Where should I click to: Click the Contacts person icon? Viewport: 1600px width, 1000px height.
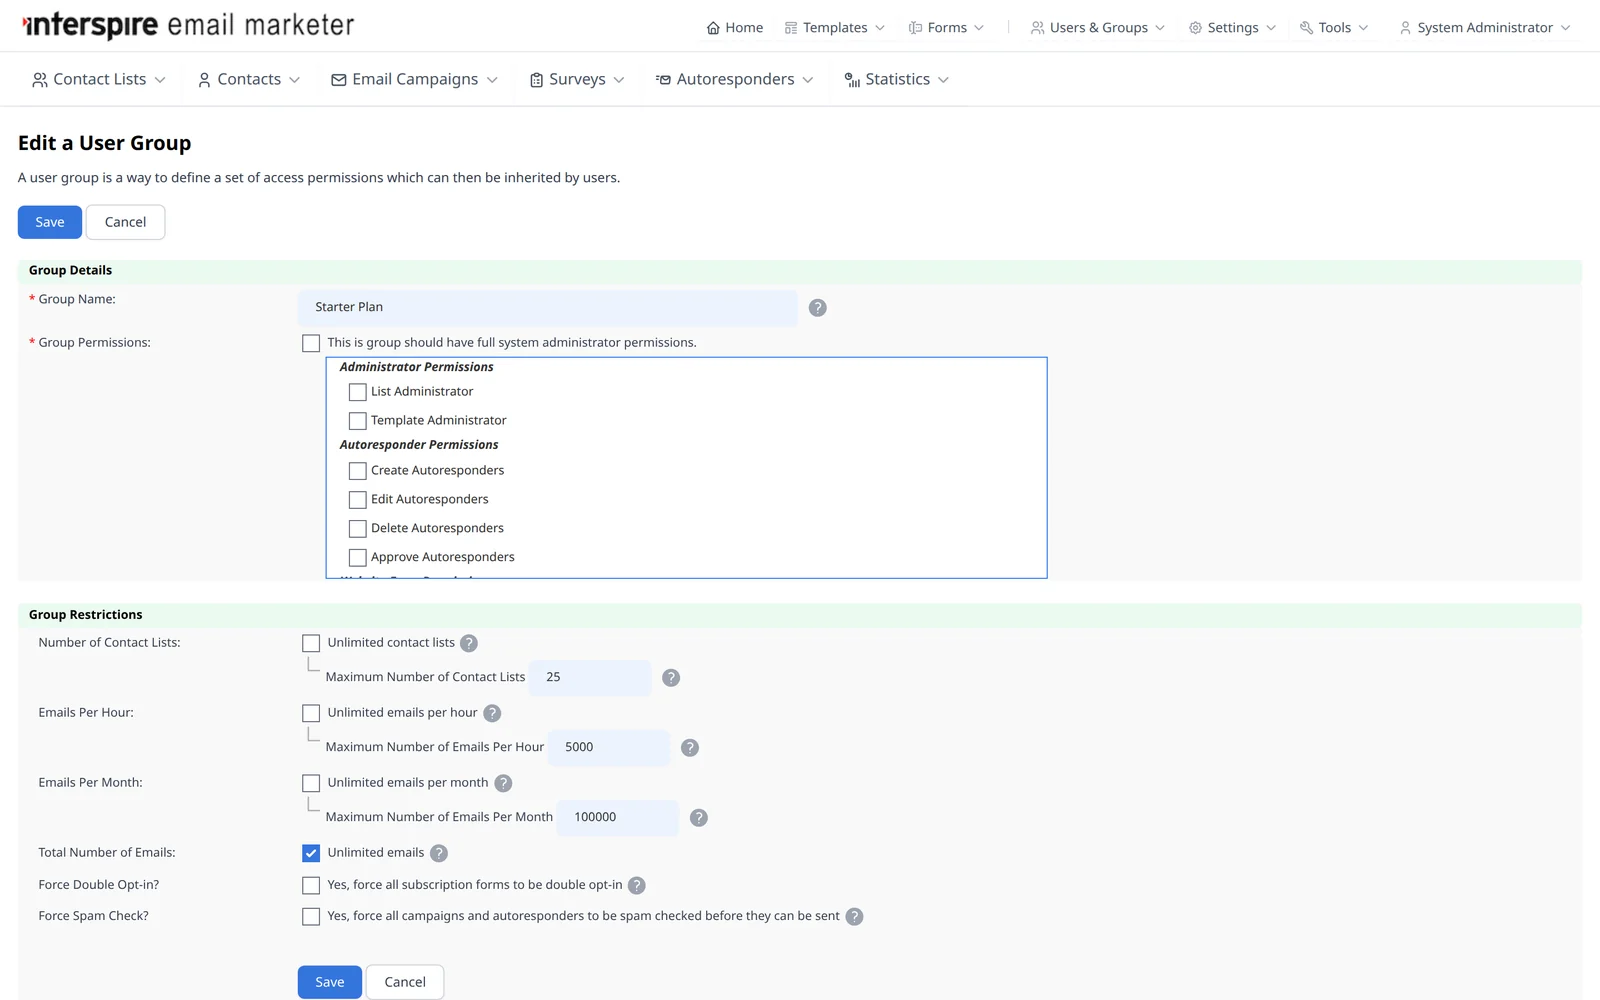pyautogui.click(x=204, y=80)
